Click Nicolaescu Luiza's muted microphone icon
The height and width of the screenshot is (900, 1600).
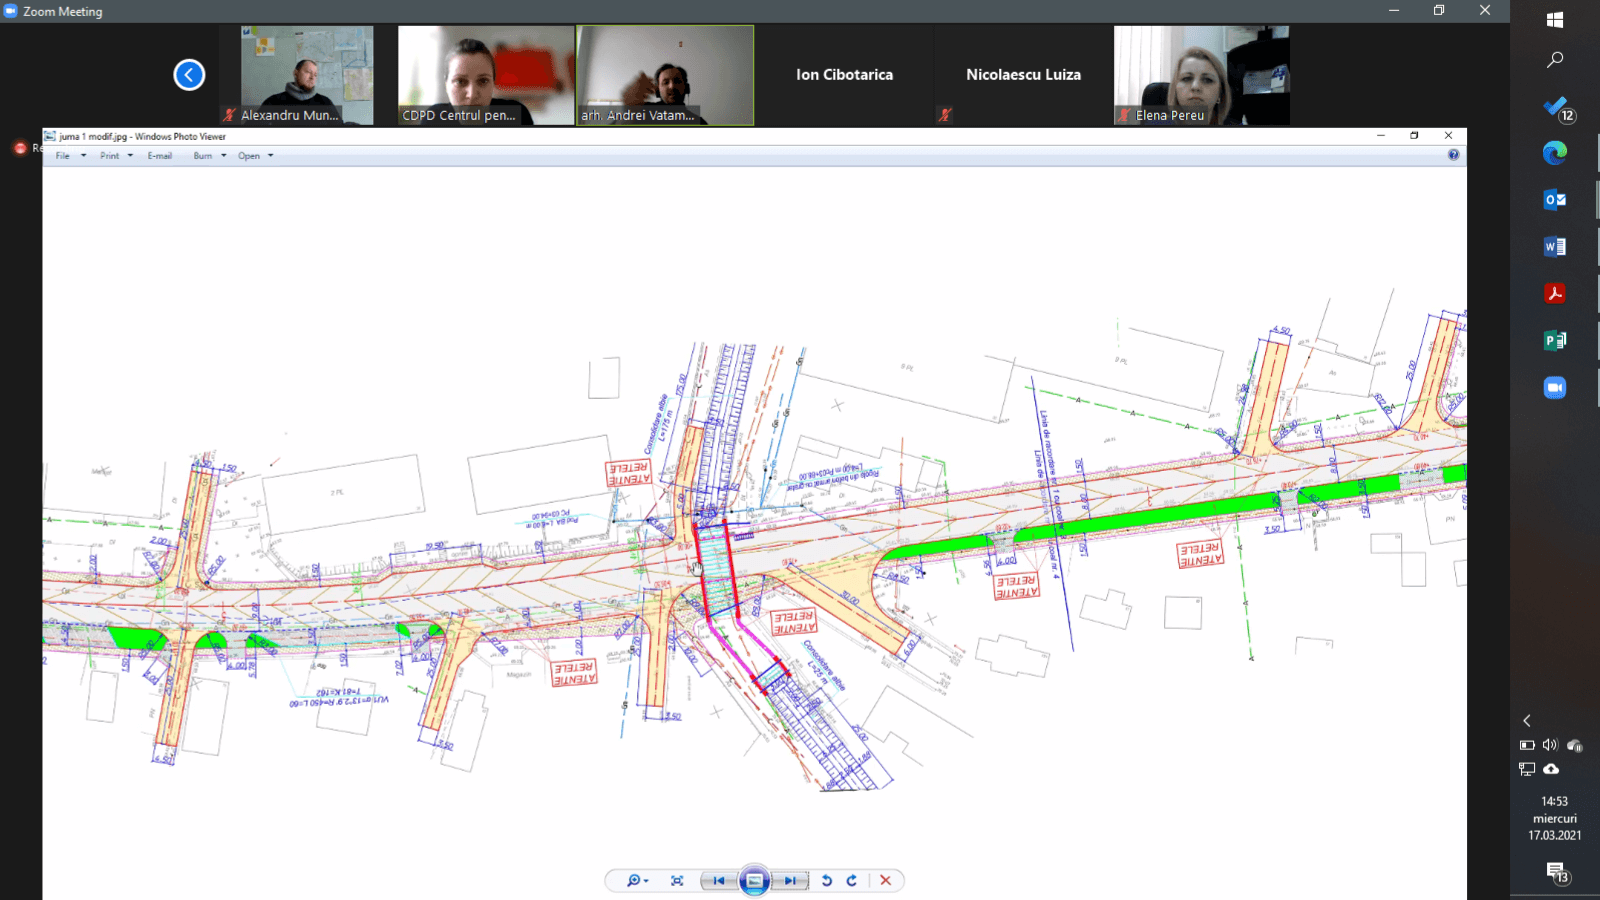(x=944, y=115)
